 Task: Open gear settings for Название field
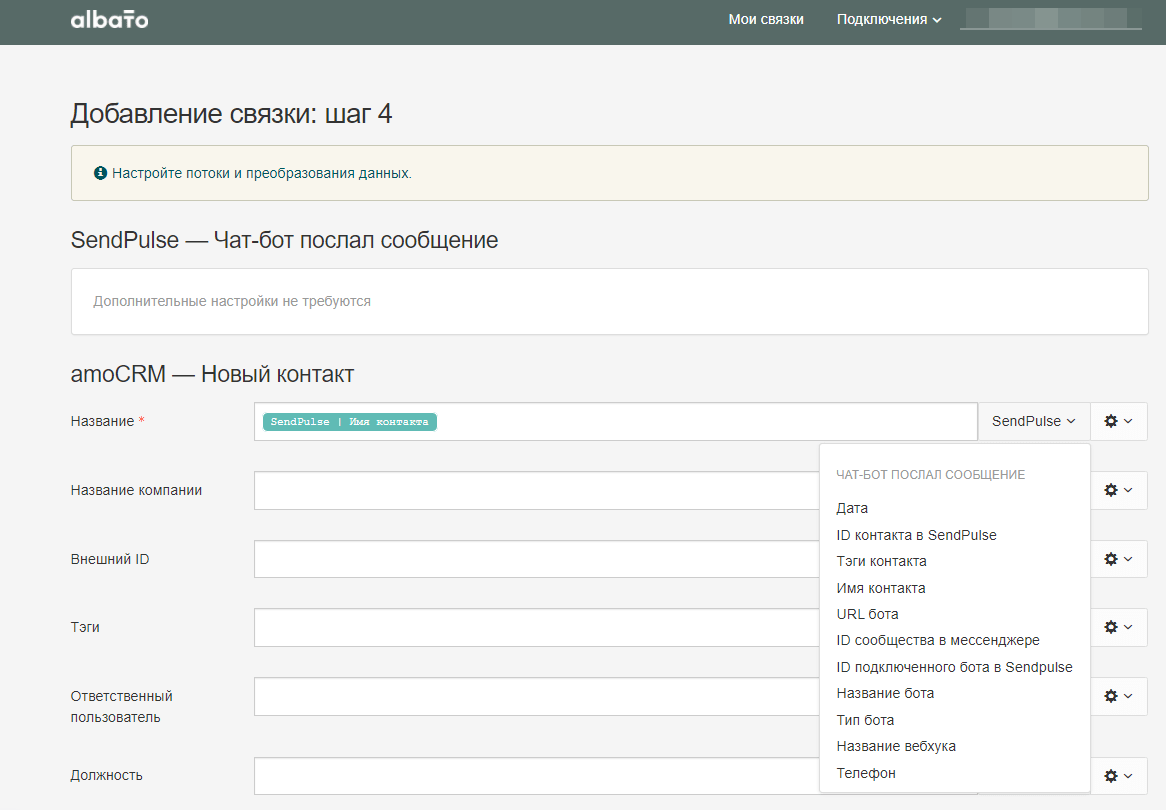1118,421
